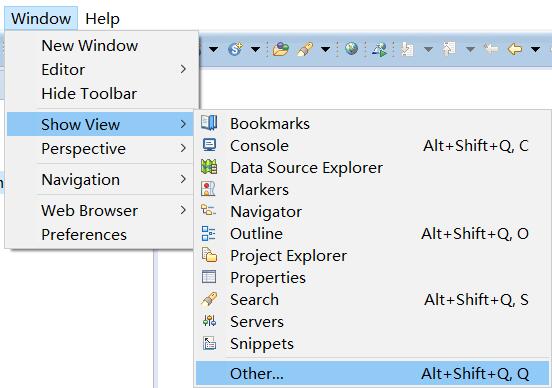Click the Project Explorer folder icon
The width and height of the screenshot is (552, 388).
[x=209, y=255]
